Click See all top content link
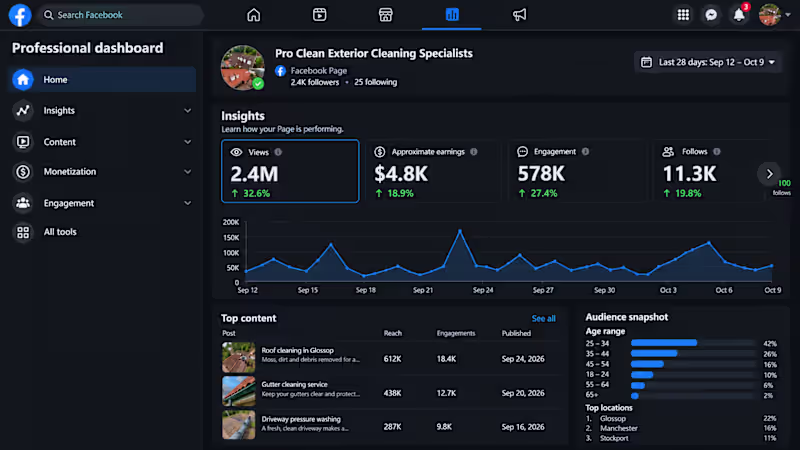 (x=543, y=318)
